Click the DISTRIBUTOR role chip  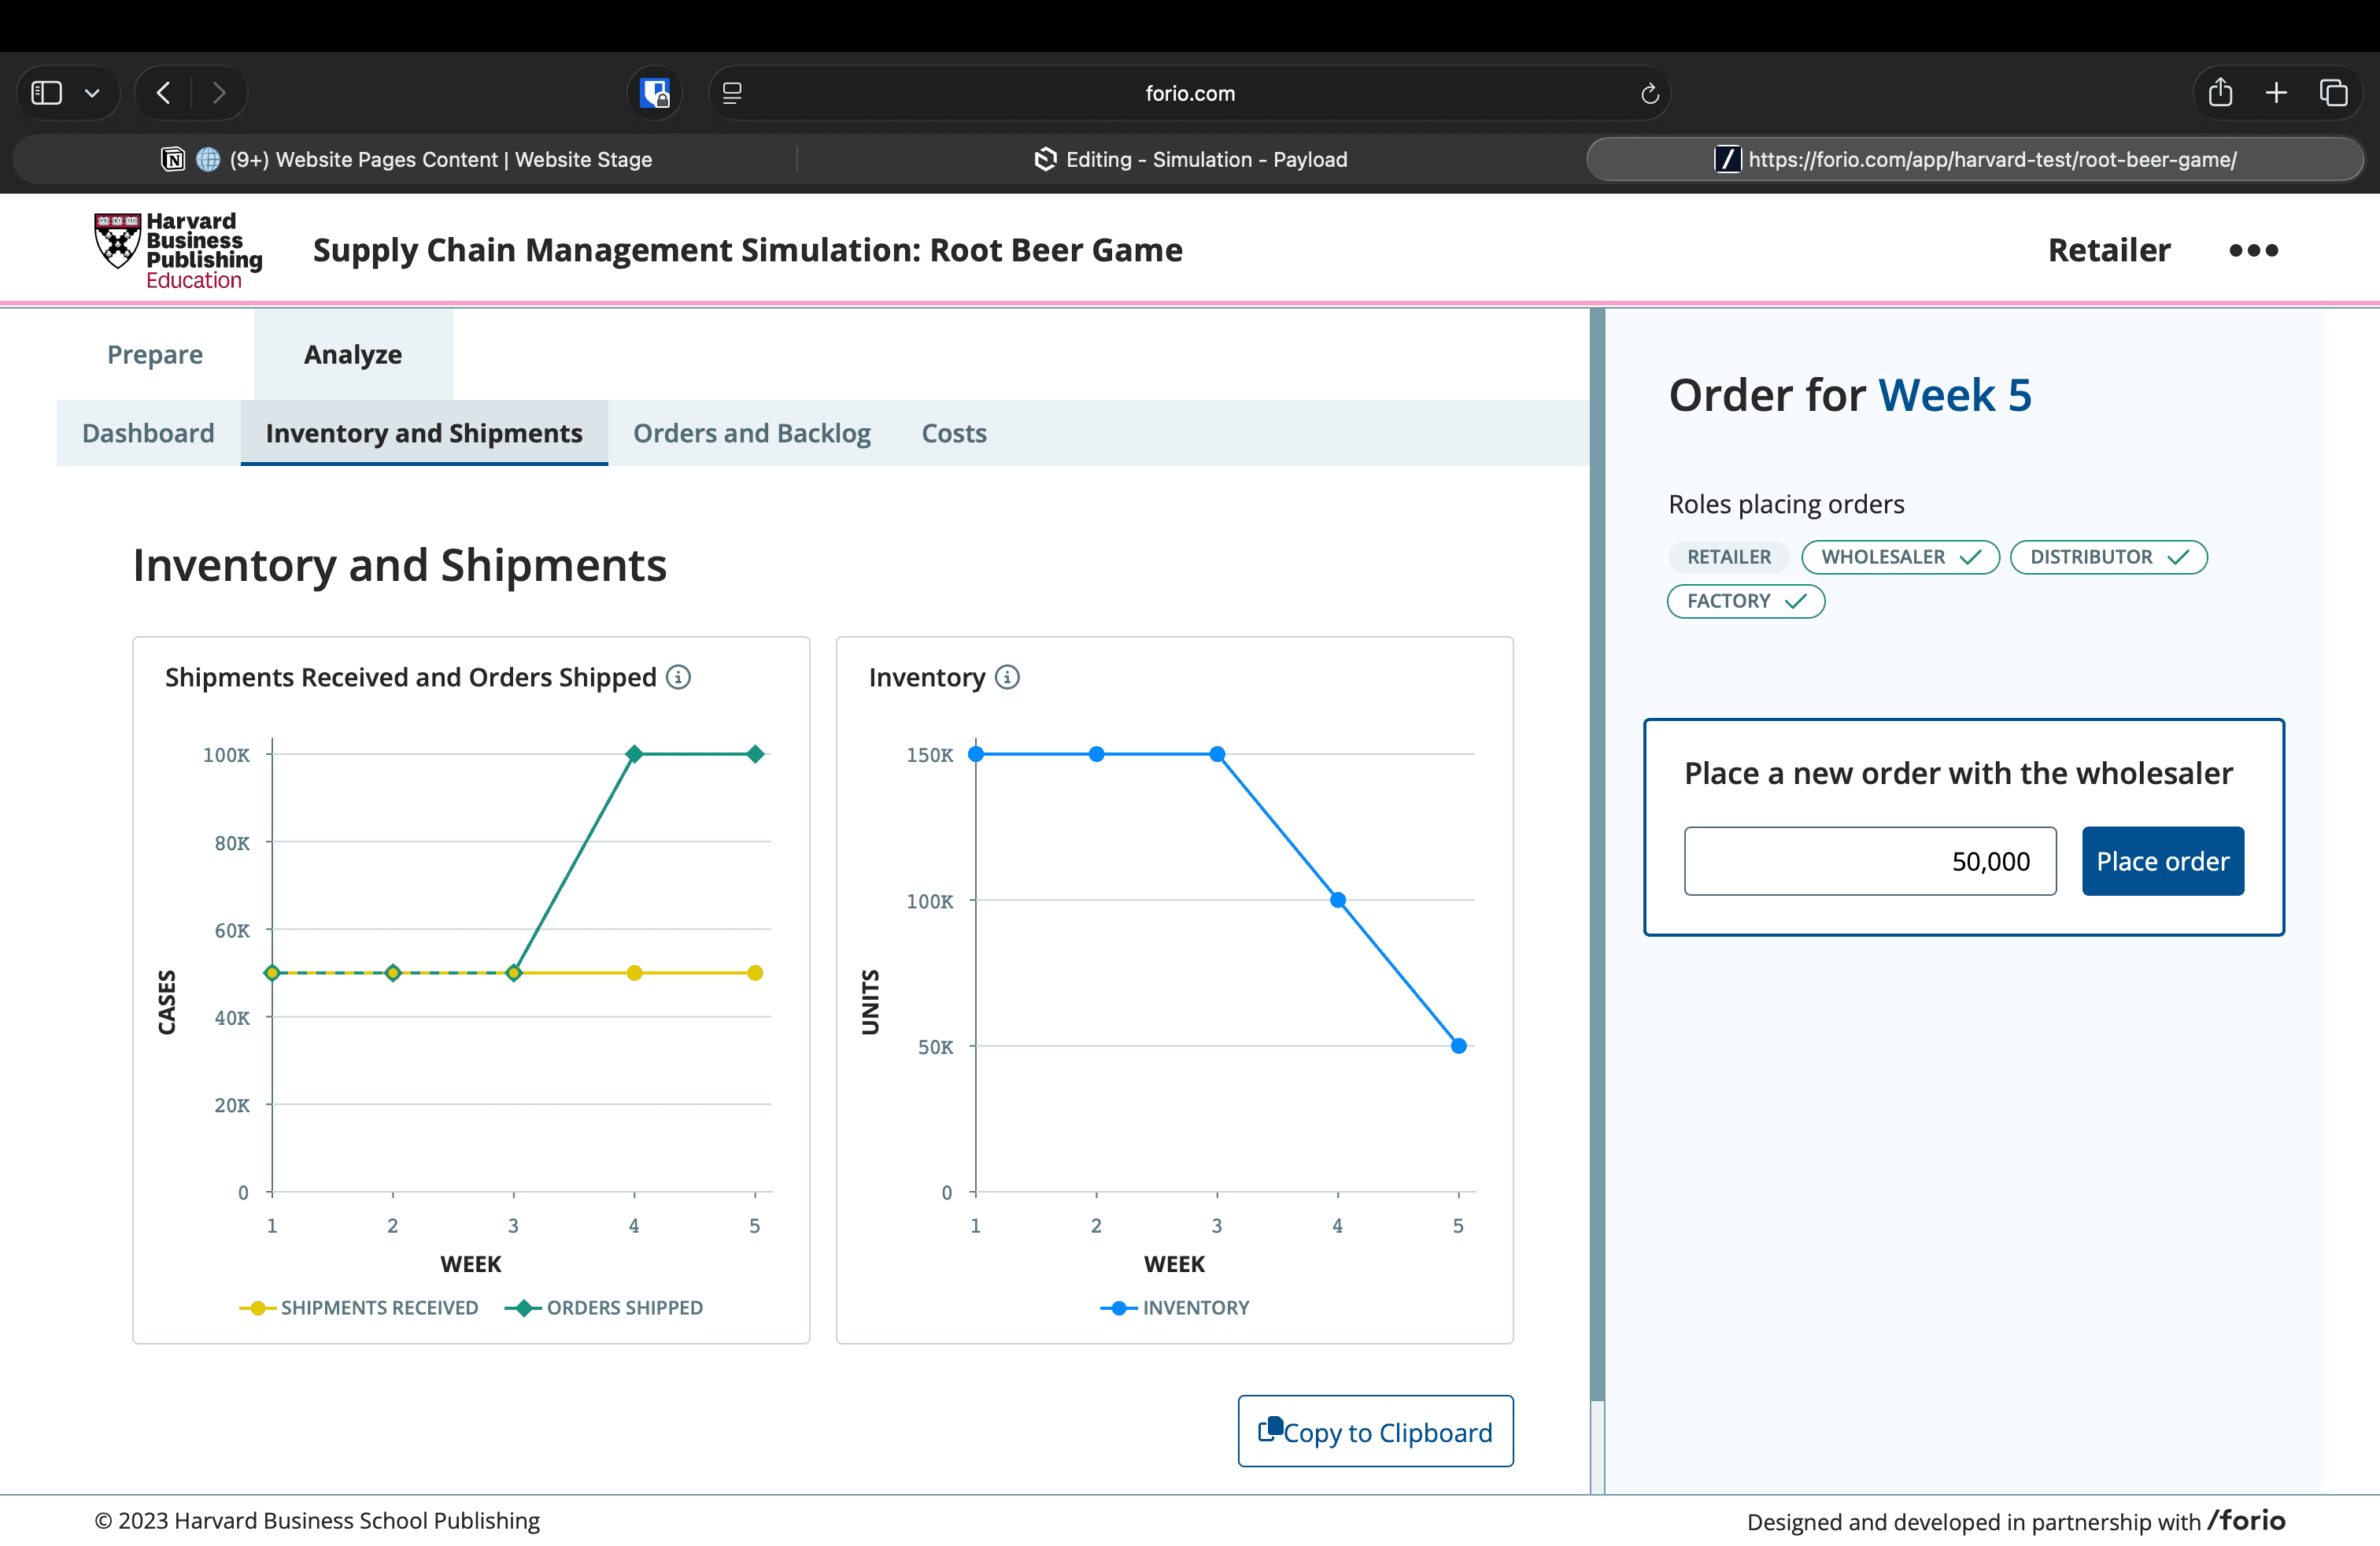tap(2109, 557)
